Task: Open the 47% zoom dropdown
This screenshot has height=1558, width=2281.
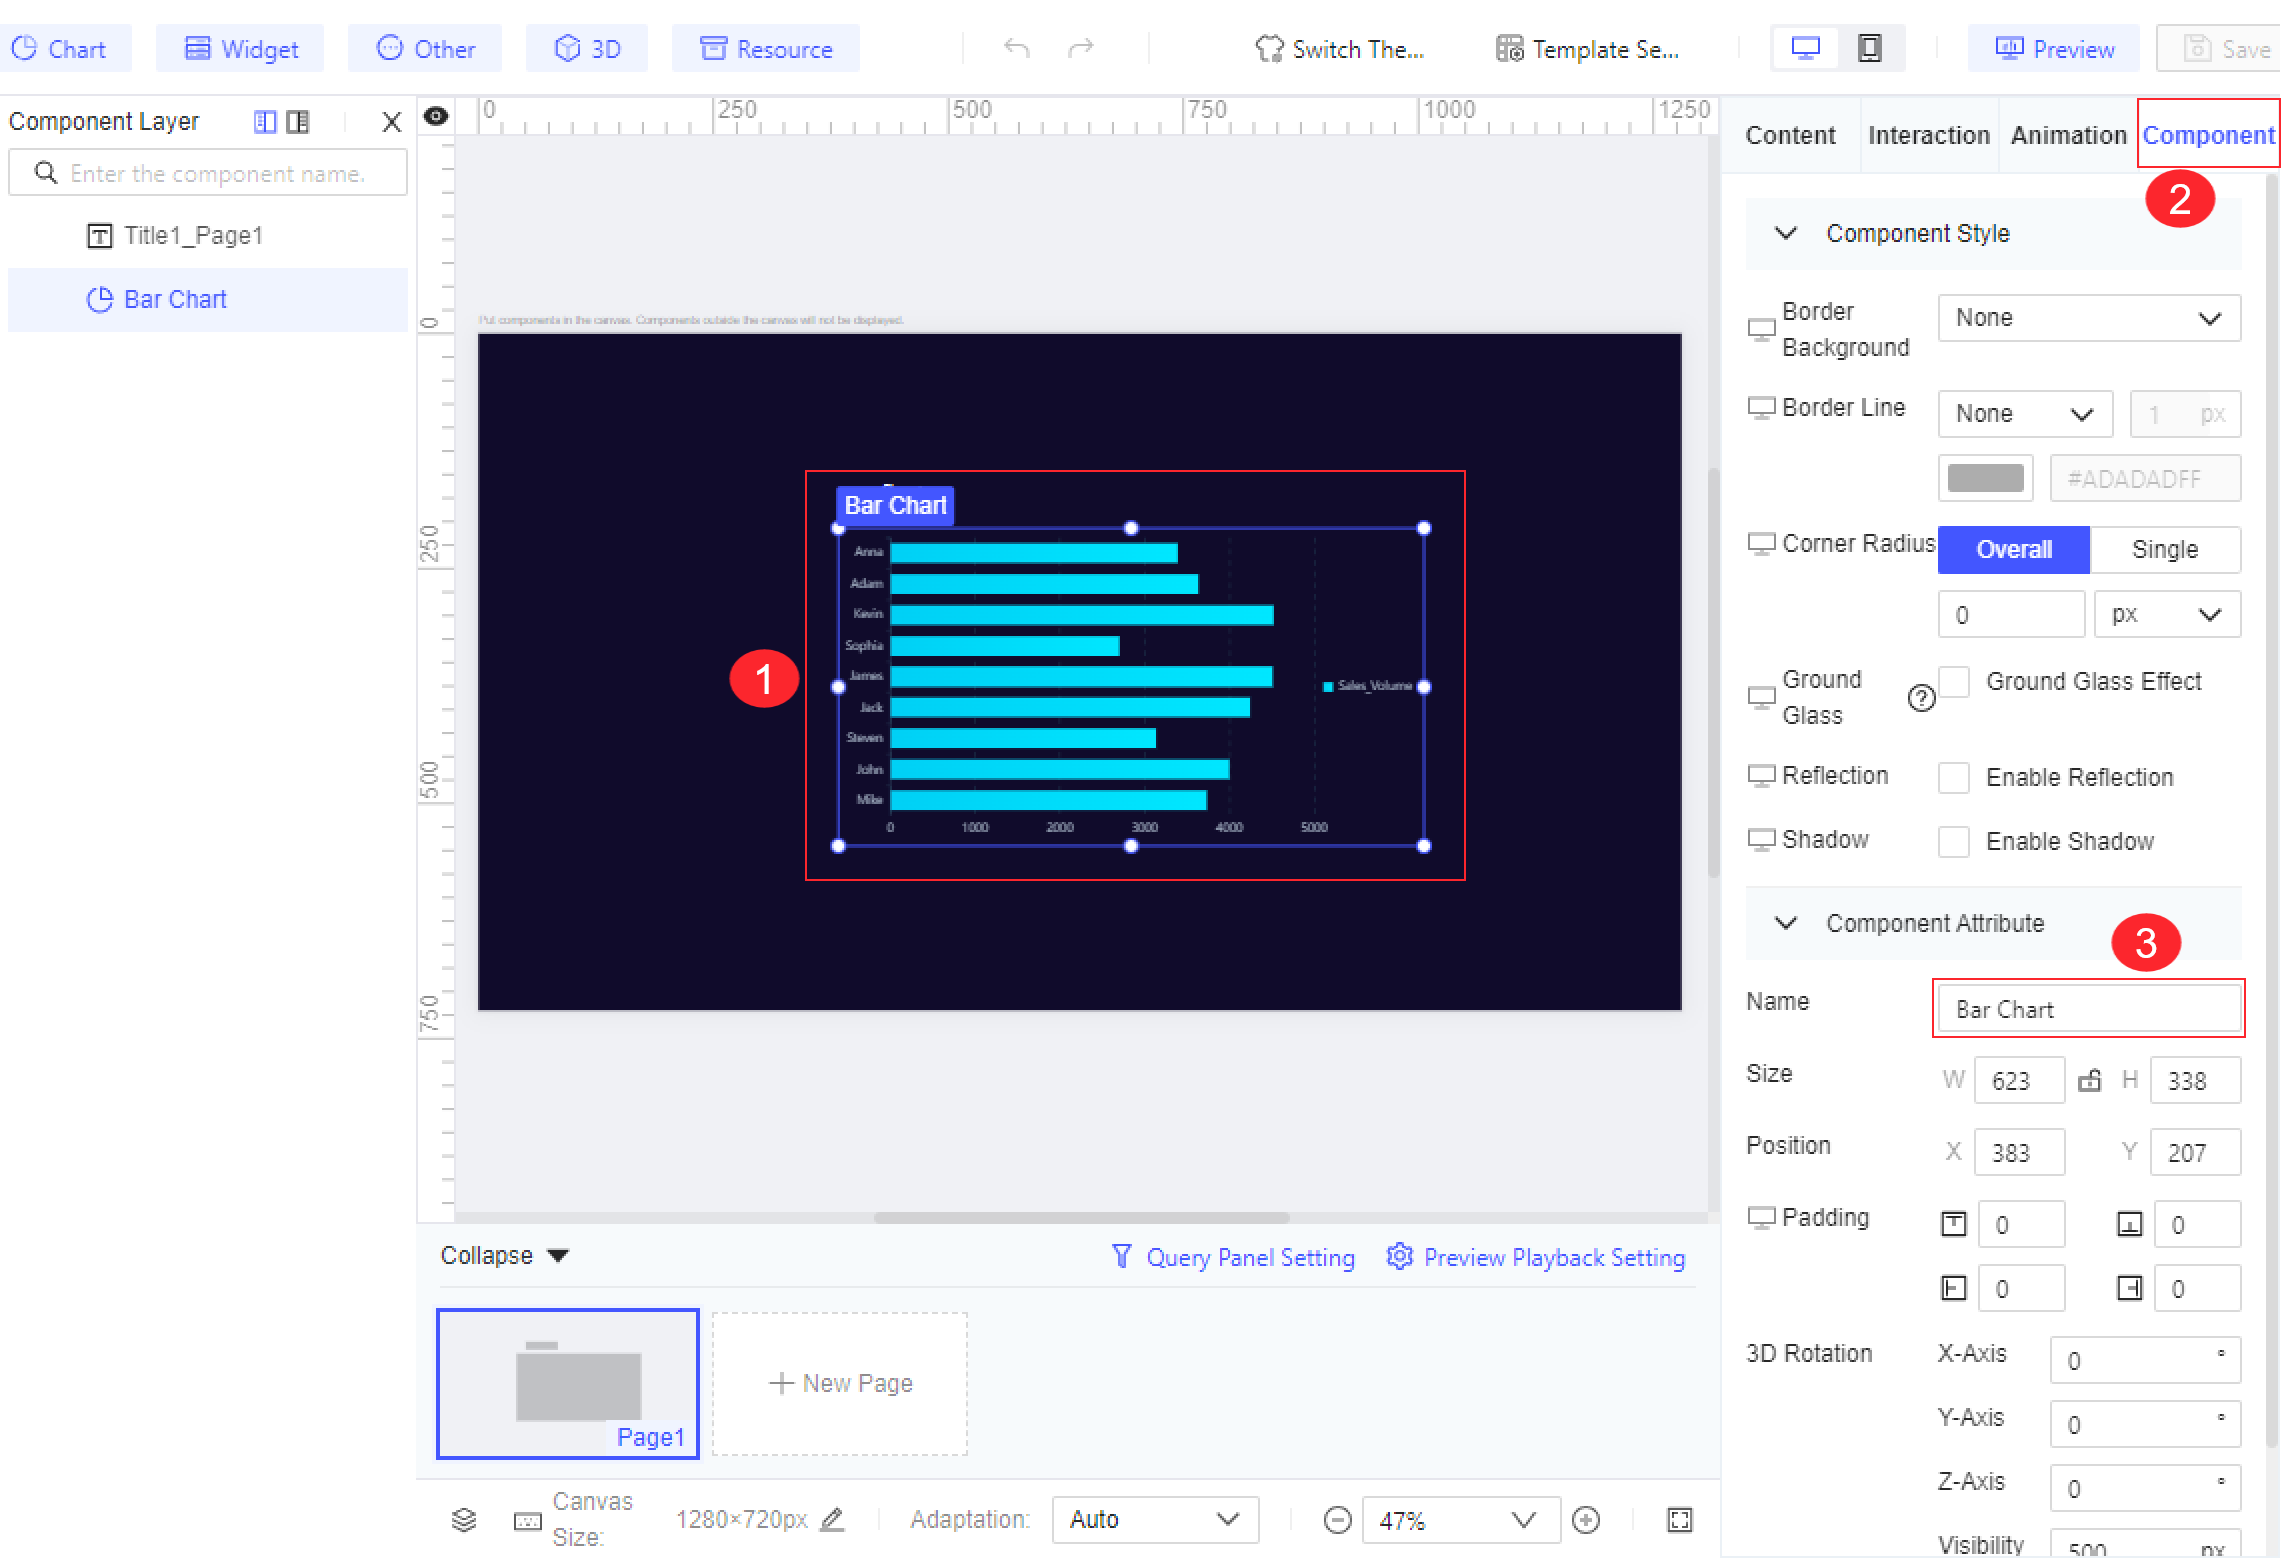Action: click(1460, 1520)
